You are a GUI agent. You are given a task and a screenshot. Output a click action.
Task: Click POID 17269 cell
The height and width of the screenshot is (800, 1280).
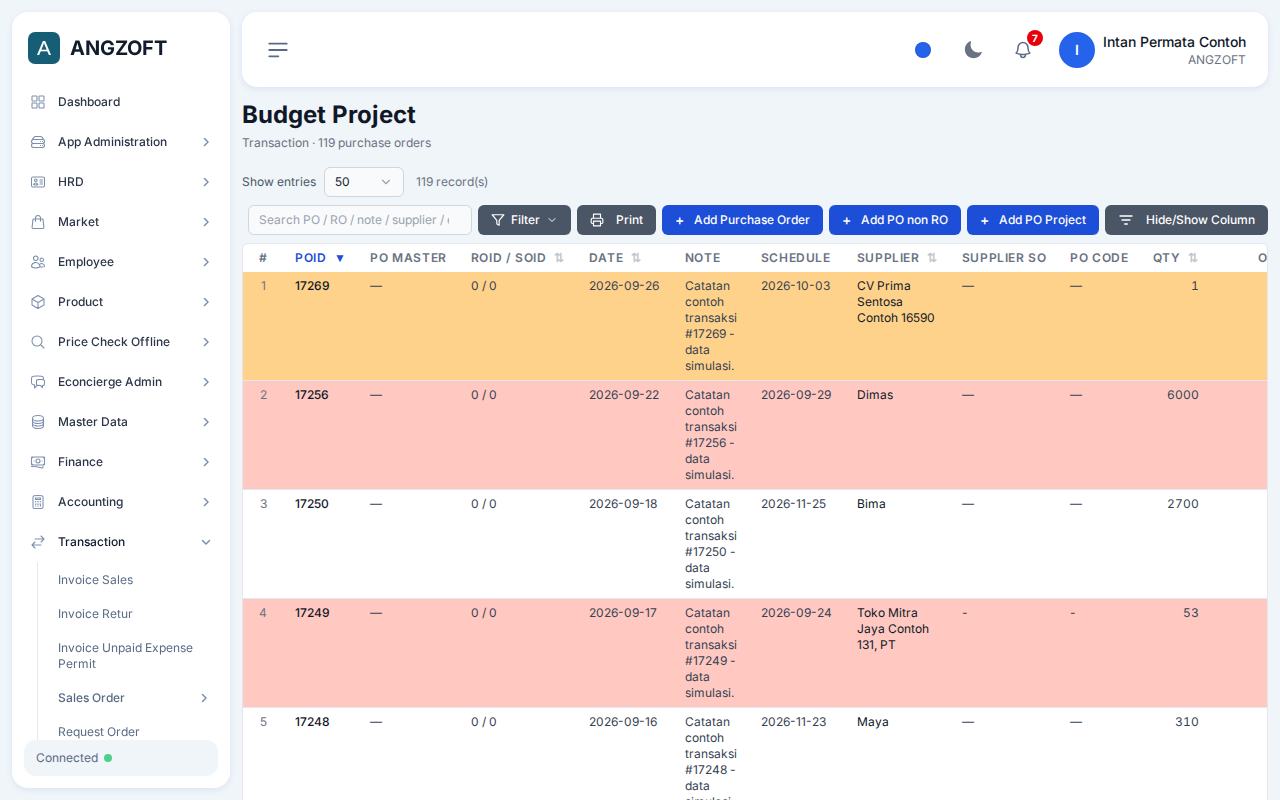tap(312, 286)
